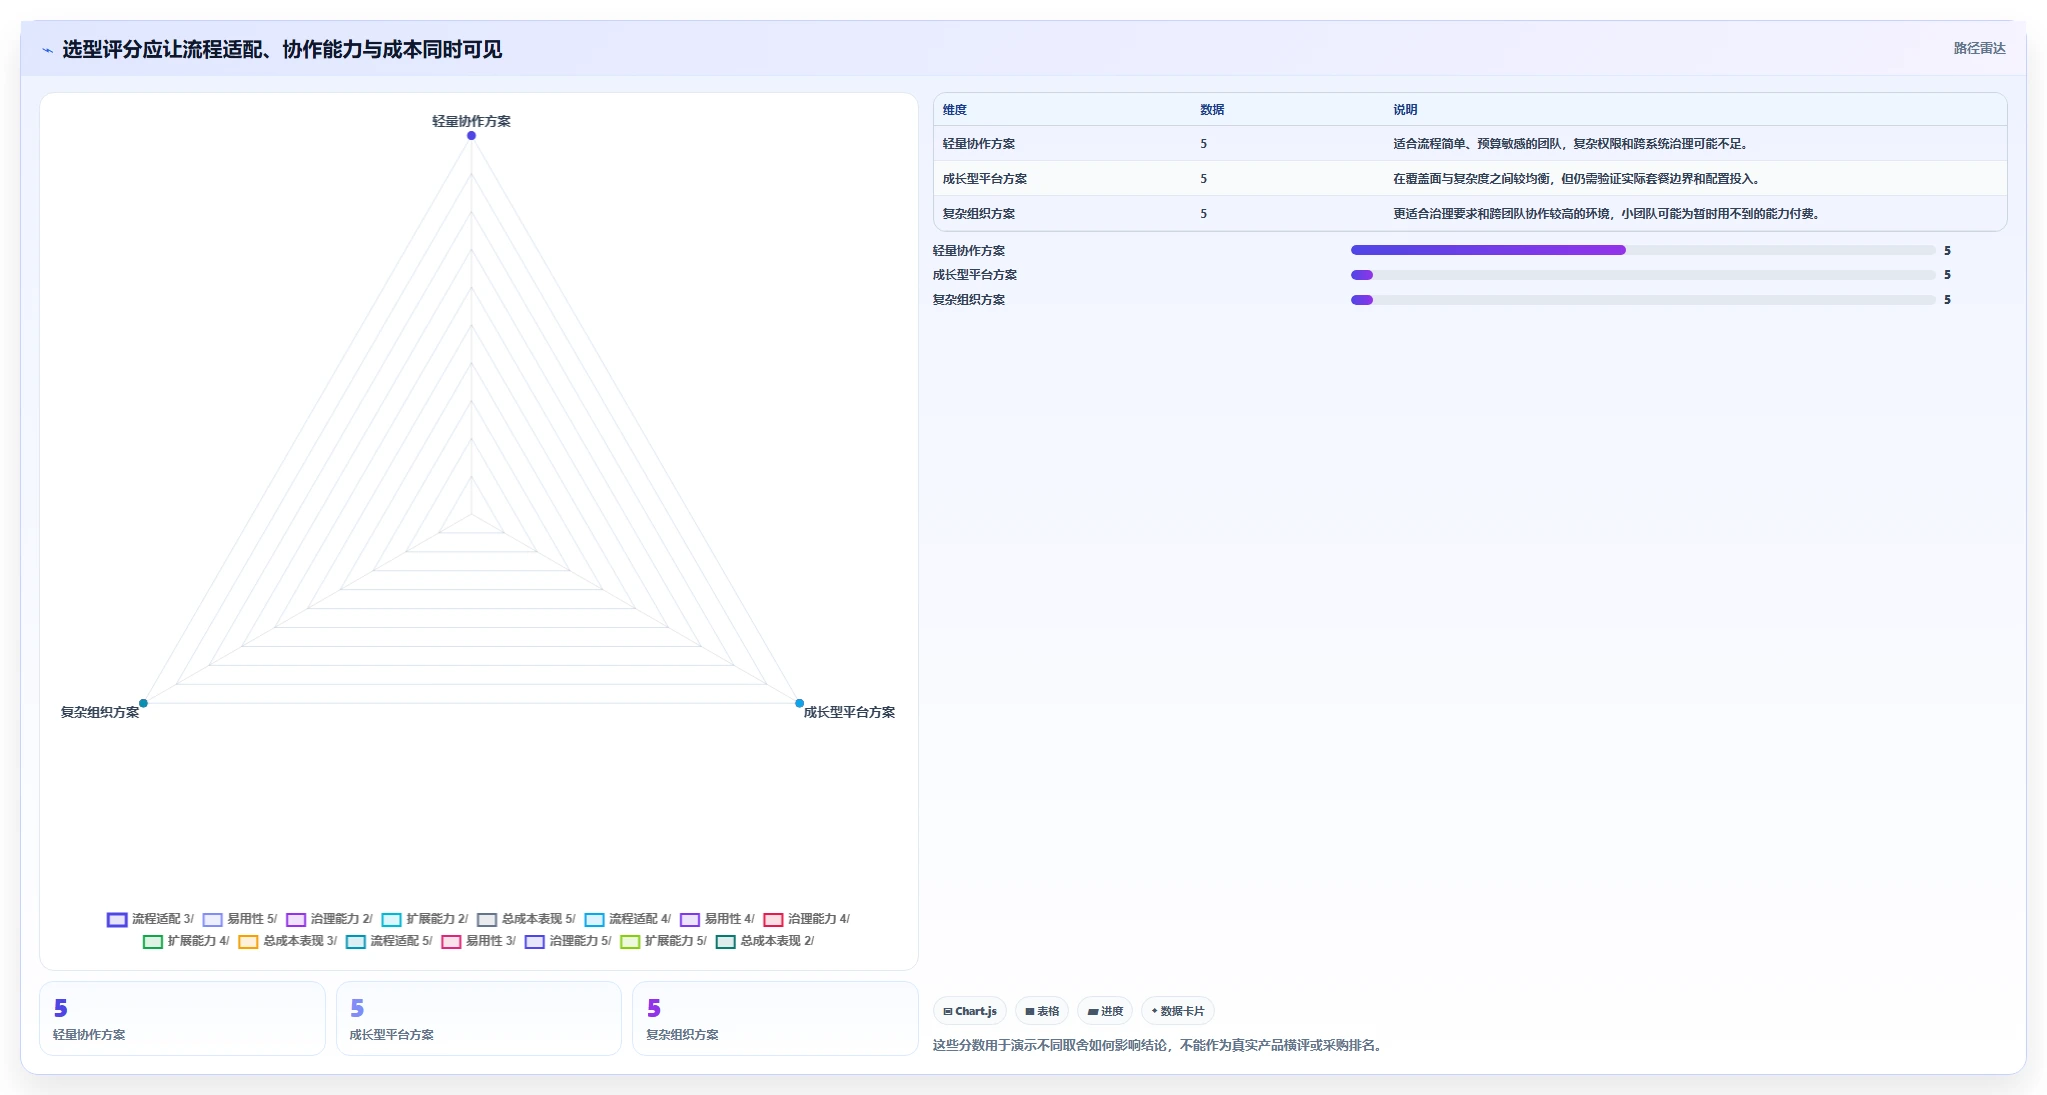Click the 数据 column header
This screenshot has width=2047, height=1095.
tap(1212, 110)
